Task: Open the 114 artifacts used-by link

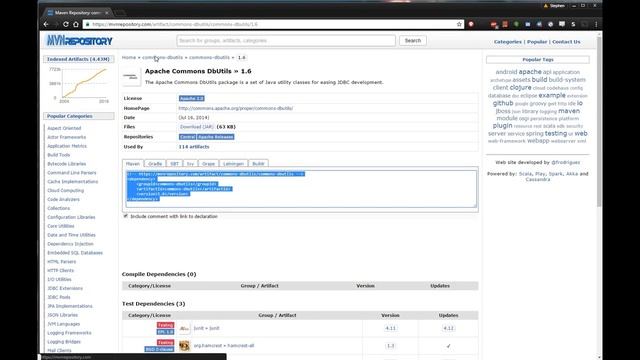Action: (x=194, y=147)
